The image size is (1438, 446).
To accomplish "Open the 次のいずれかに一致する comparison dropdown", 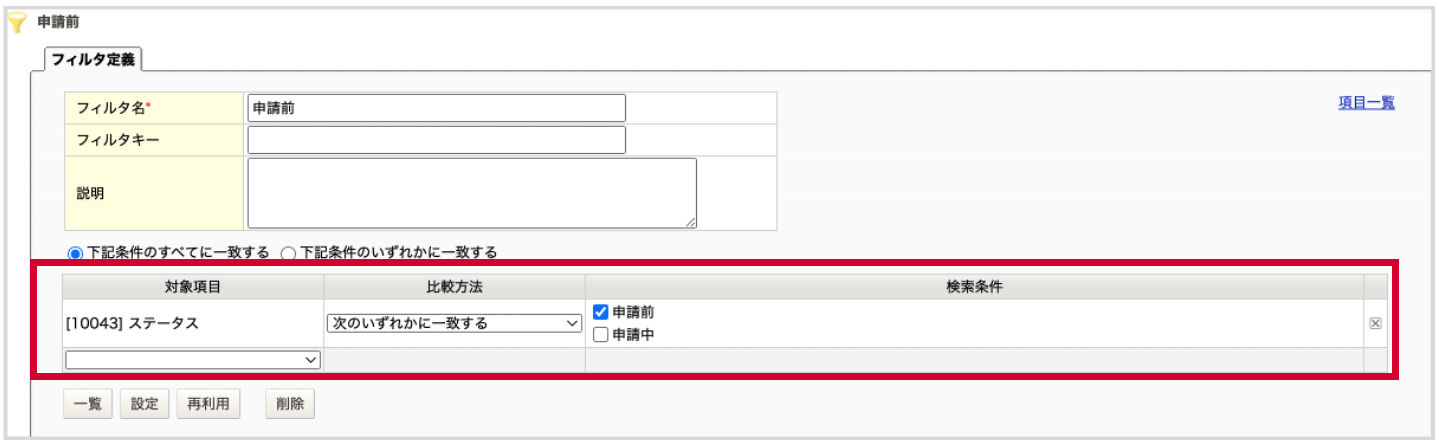I will [454, 324].
